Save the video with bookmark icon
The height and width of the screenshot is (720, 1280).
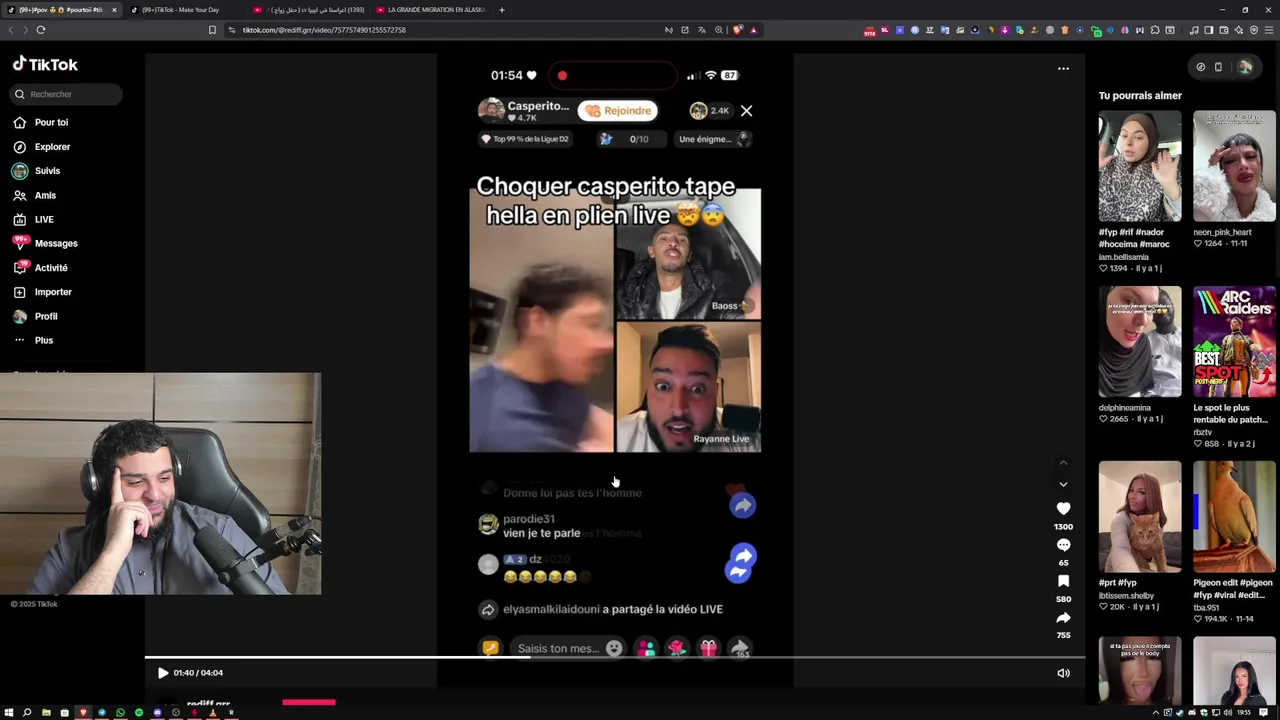click(1063, 581)
